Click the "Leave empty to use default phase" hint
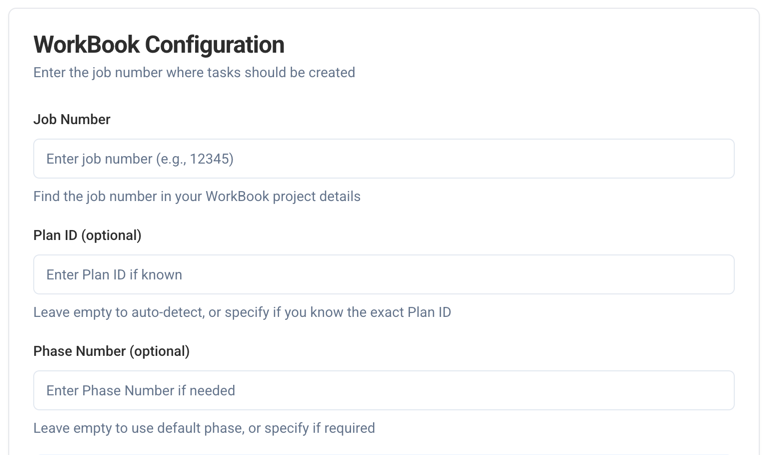 pos(204,428)
